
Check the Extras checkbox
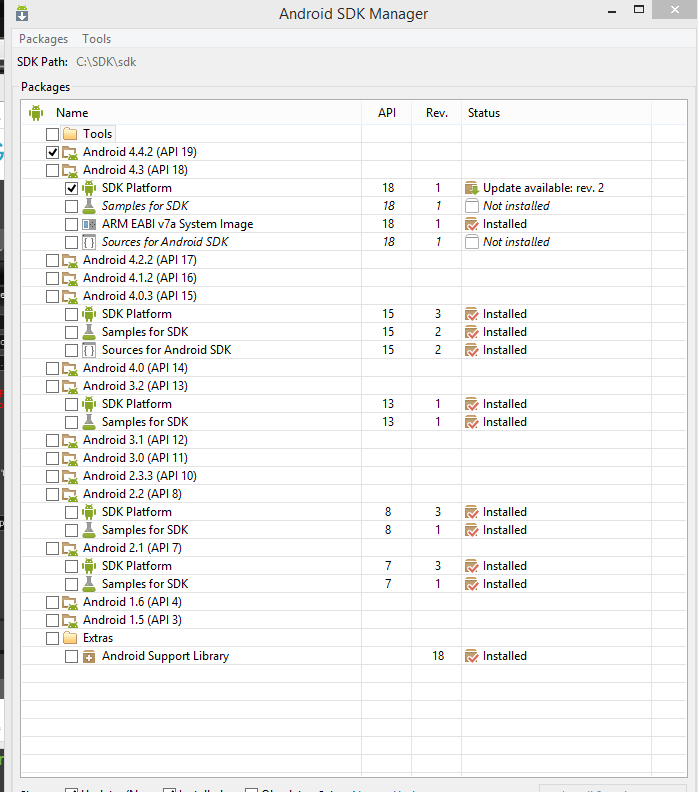pyautogui.click(x=53, y=638)
